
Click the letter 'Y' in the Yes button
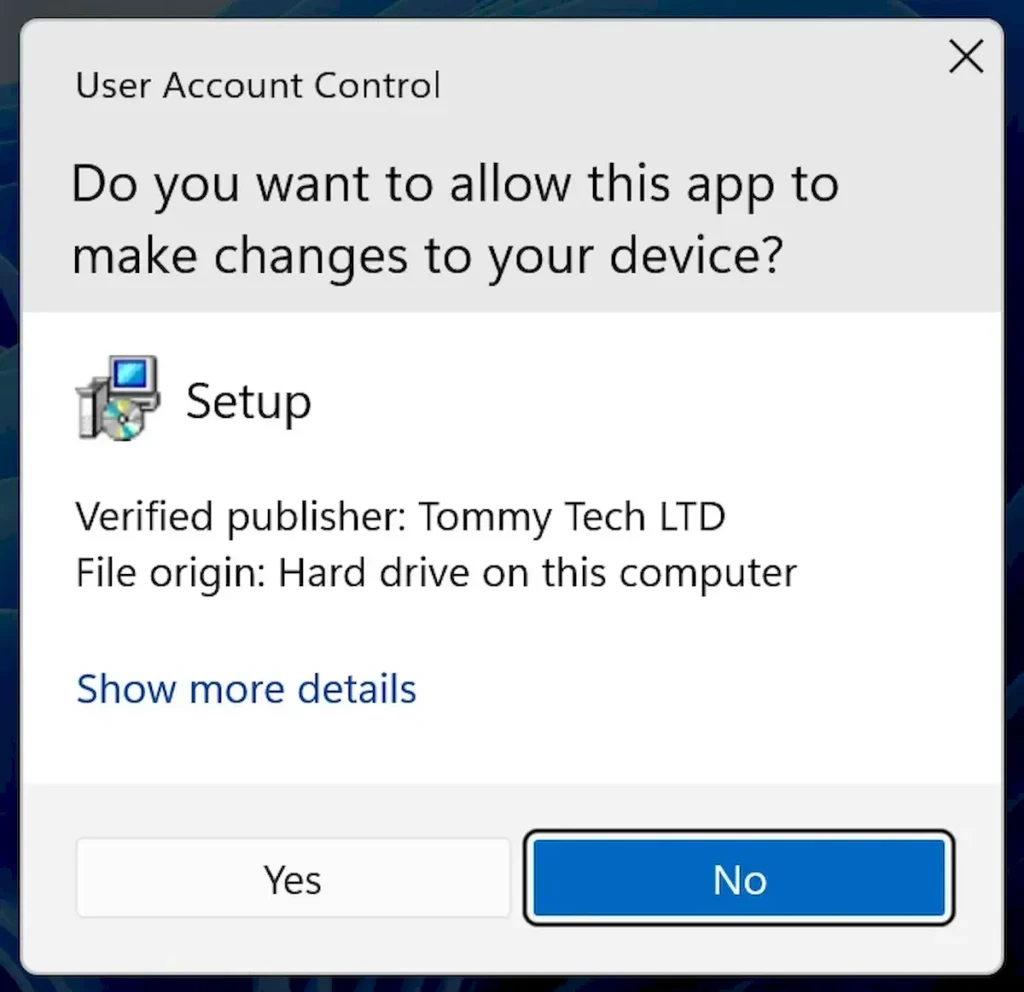[x=274, y=879]
